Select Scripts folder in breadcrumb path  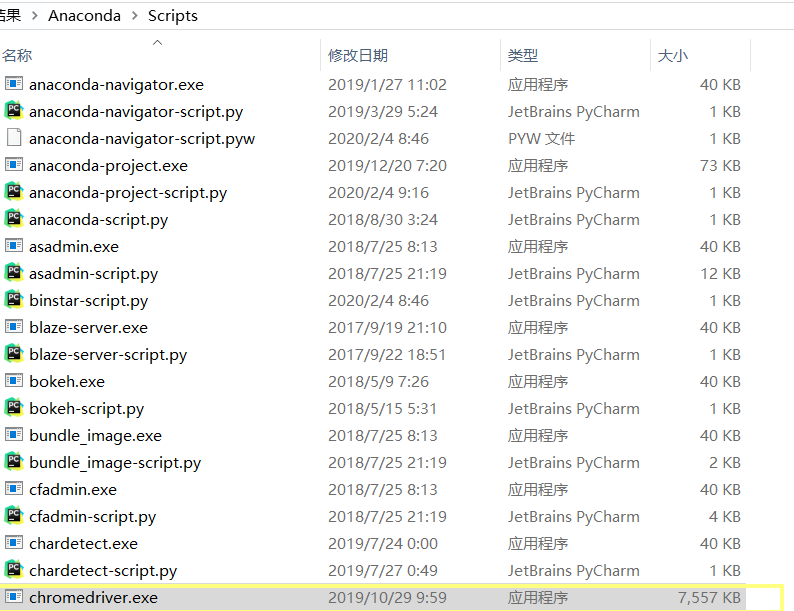(x=173, y=16)
